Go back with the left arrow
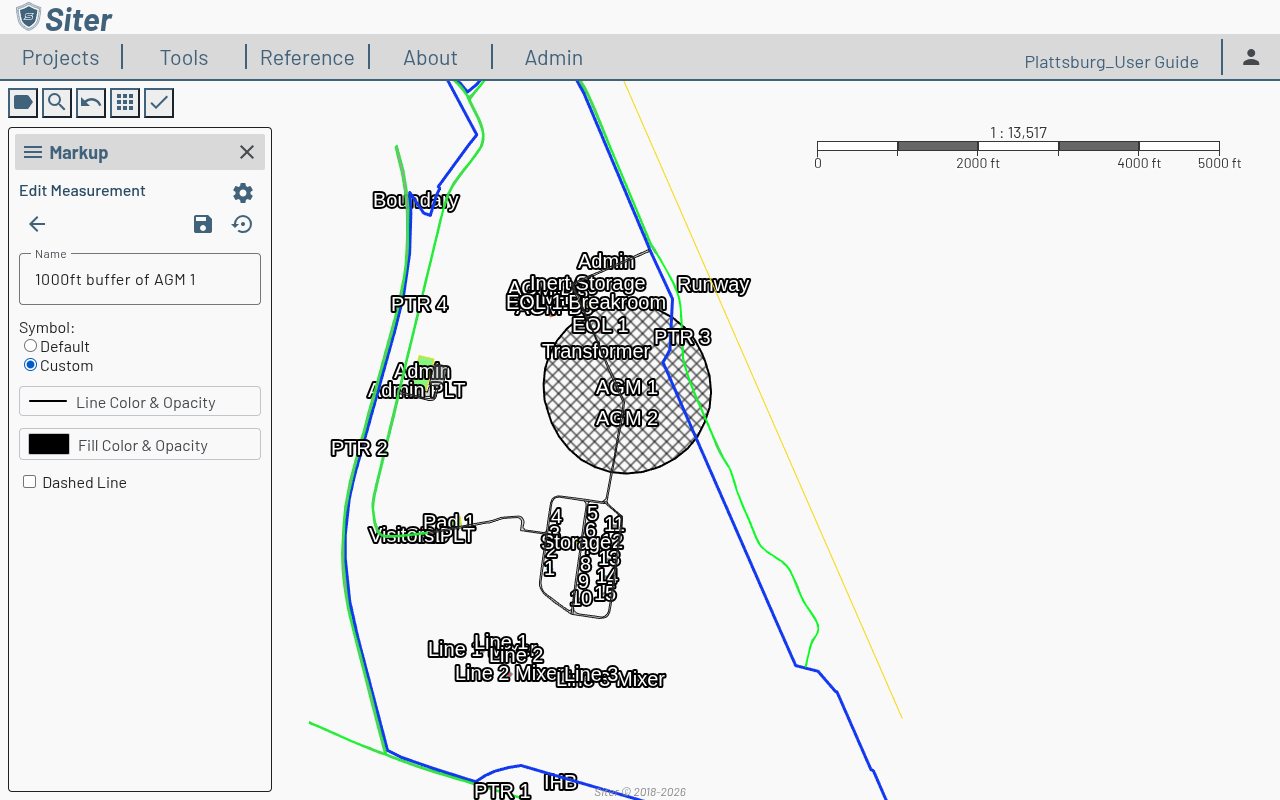Image resolution: width=1280 pixels, height=800 pixels. click(x=37, y=224)
